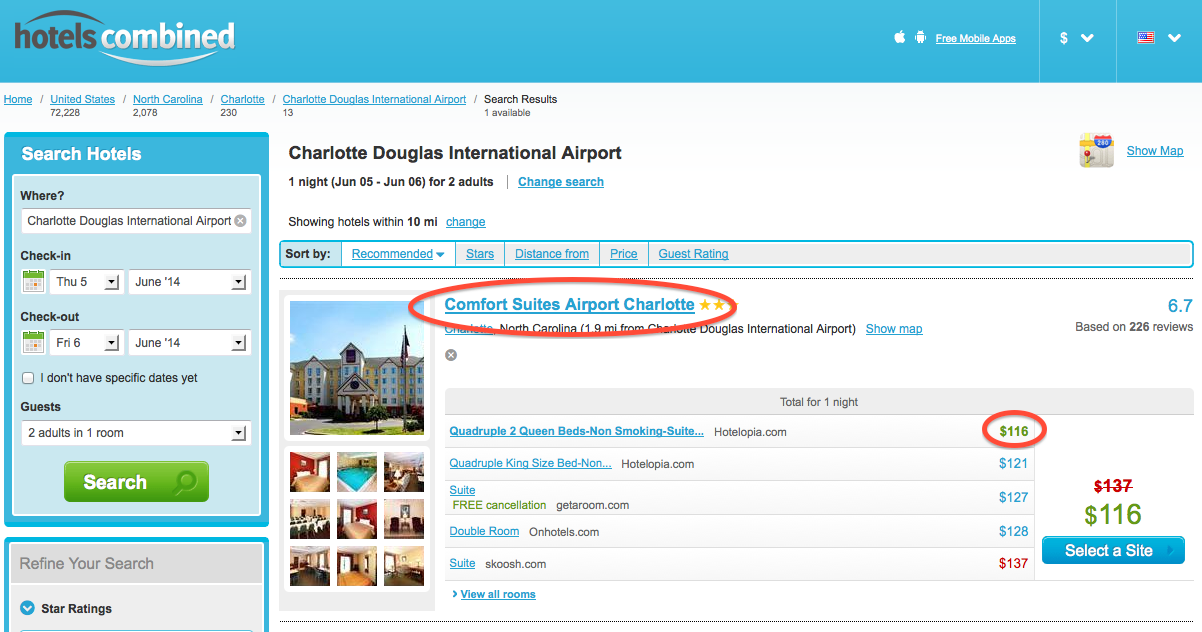Screen dimensions: 1202x632
Task: Open Quadruple King Size Bed room offer
Action: point(530,464)
